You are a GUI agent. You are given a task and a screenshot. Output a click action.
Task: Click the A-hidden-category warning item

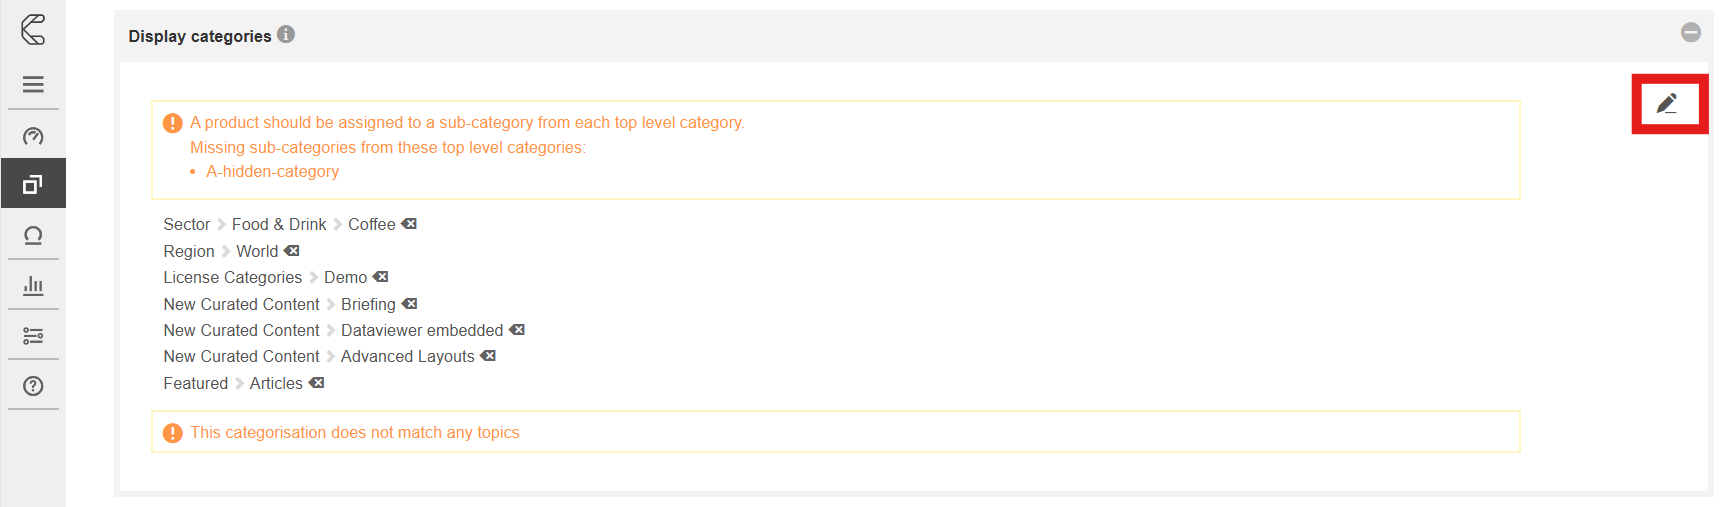272,172
